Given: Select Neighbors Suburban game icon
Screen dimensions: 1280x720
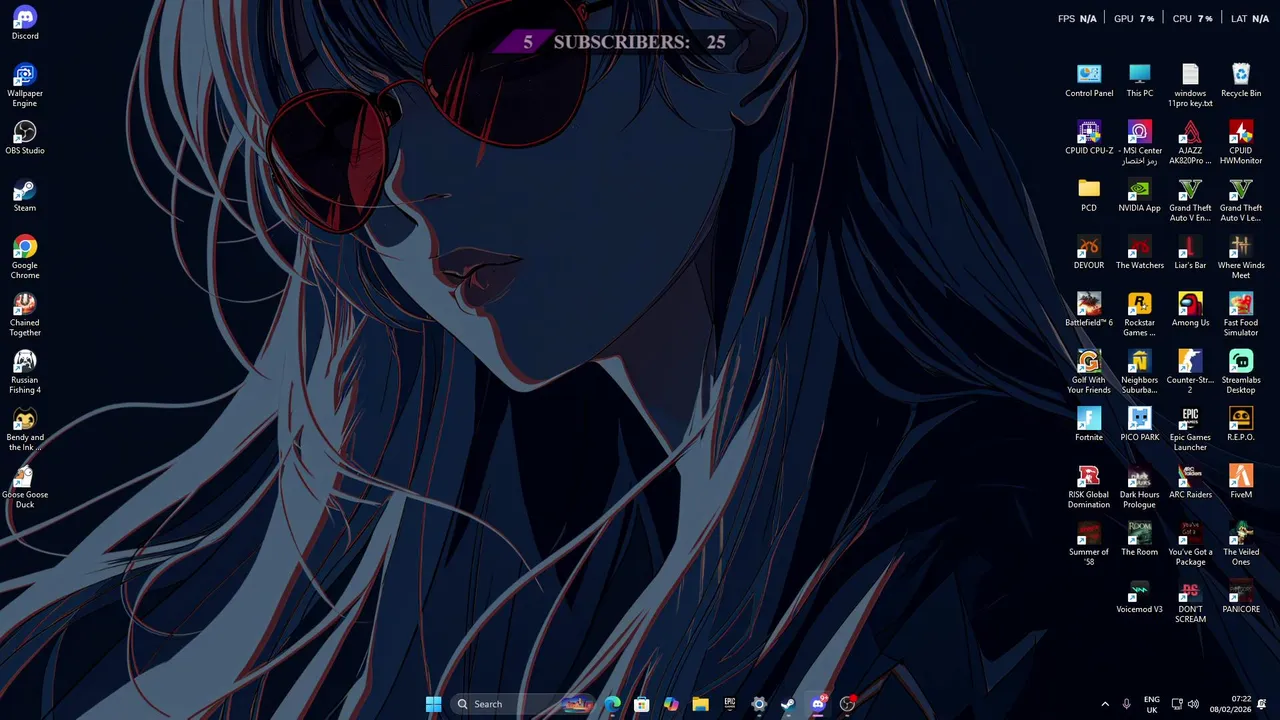Looking at the screenshot, I should [x=1140, y=371].
